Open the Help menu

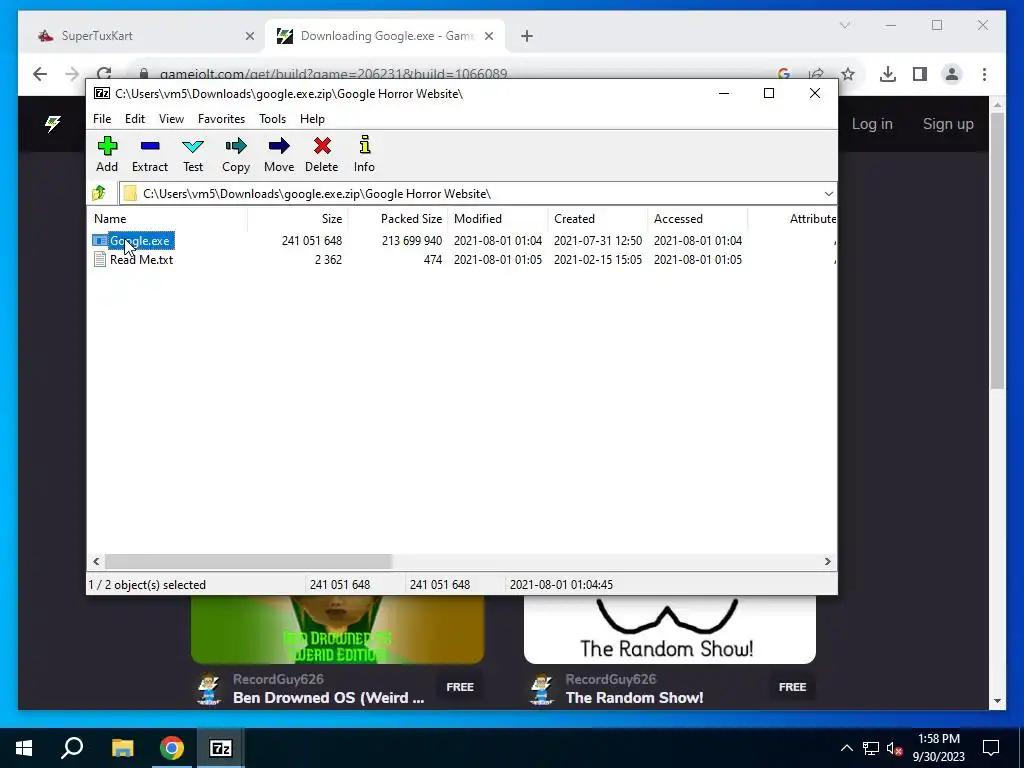(312, 119)
